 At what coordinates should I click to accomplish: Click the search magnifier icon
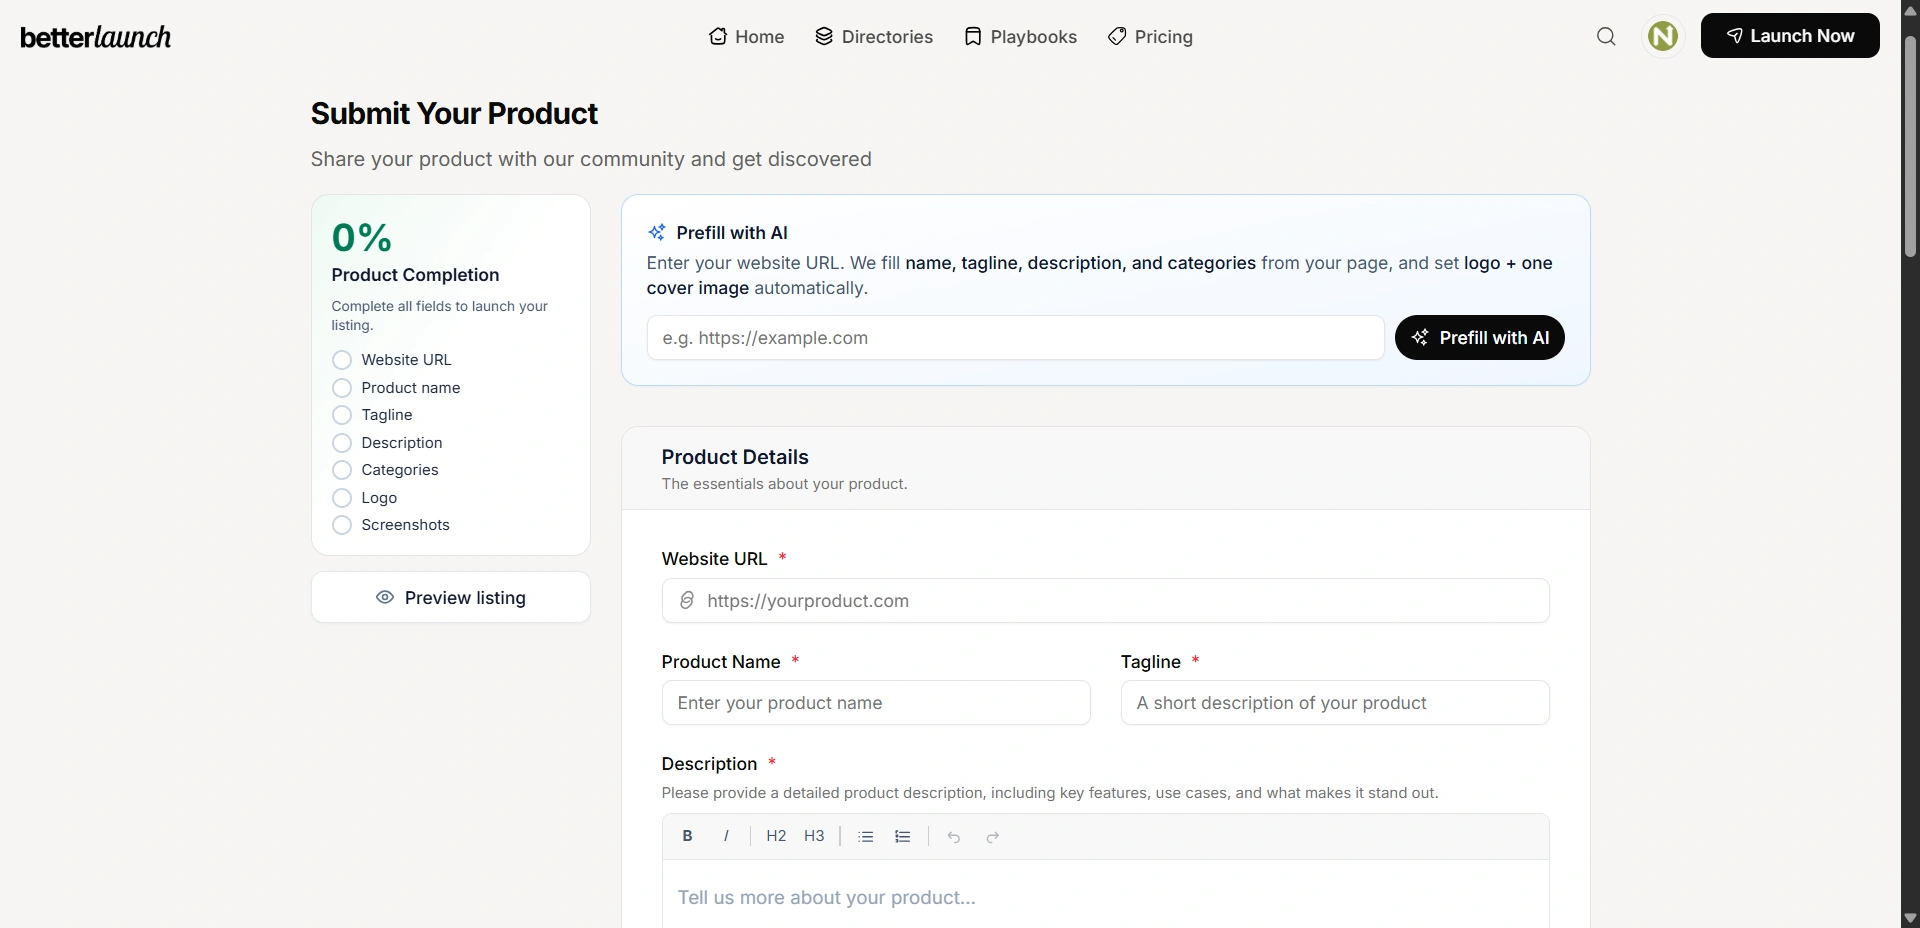[x=1606, y=37]
